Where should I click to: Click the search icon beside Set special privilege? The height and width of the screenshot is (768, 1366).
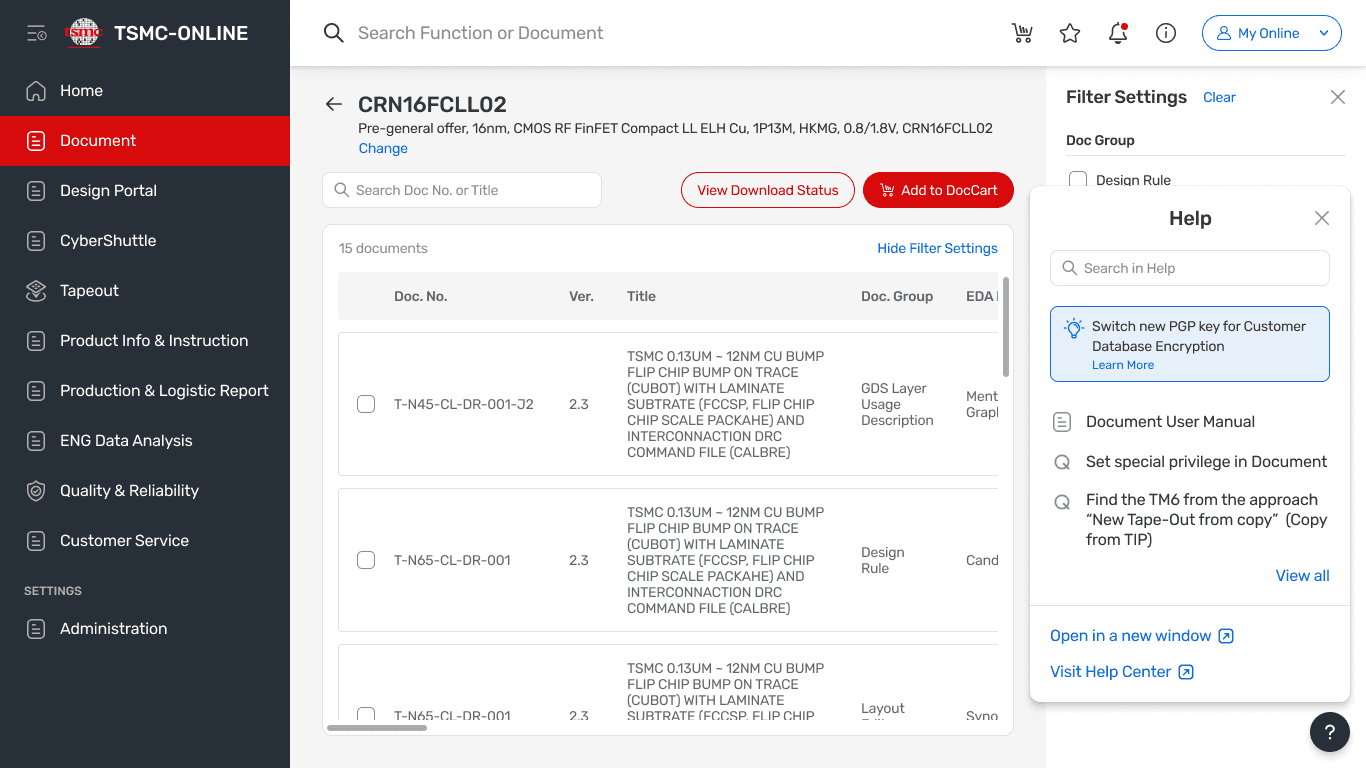1063,462
